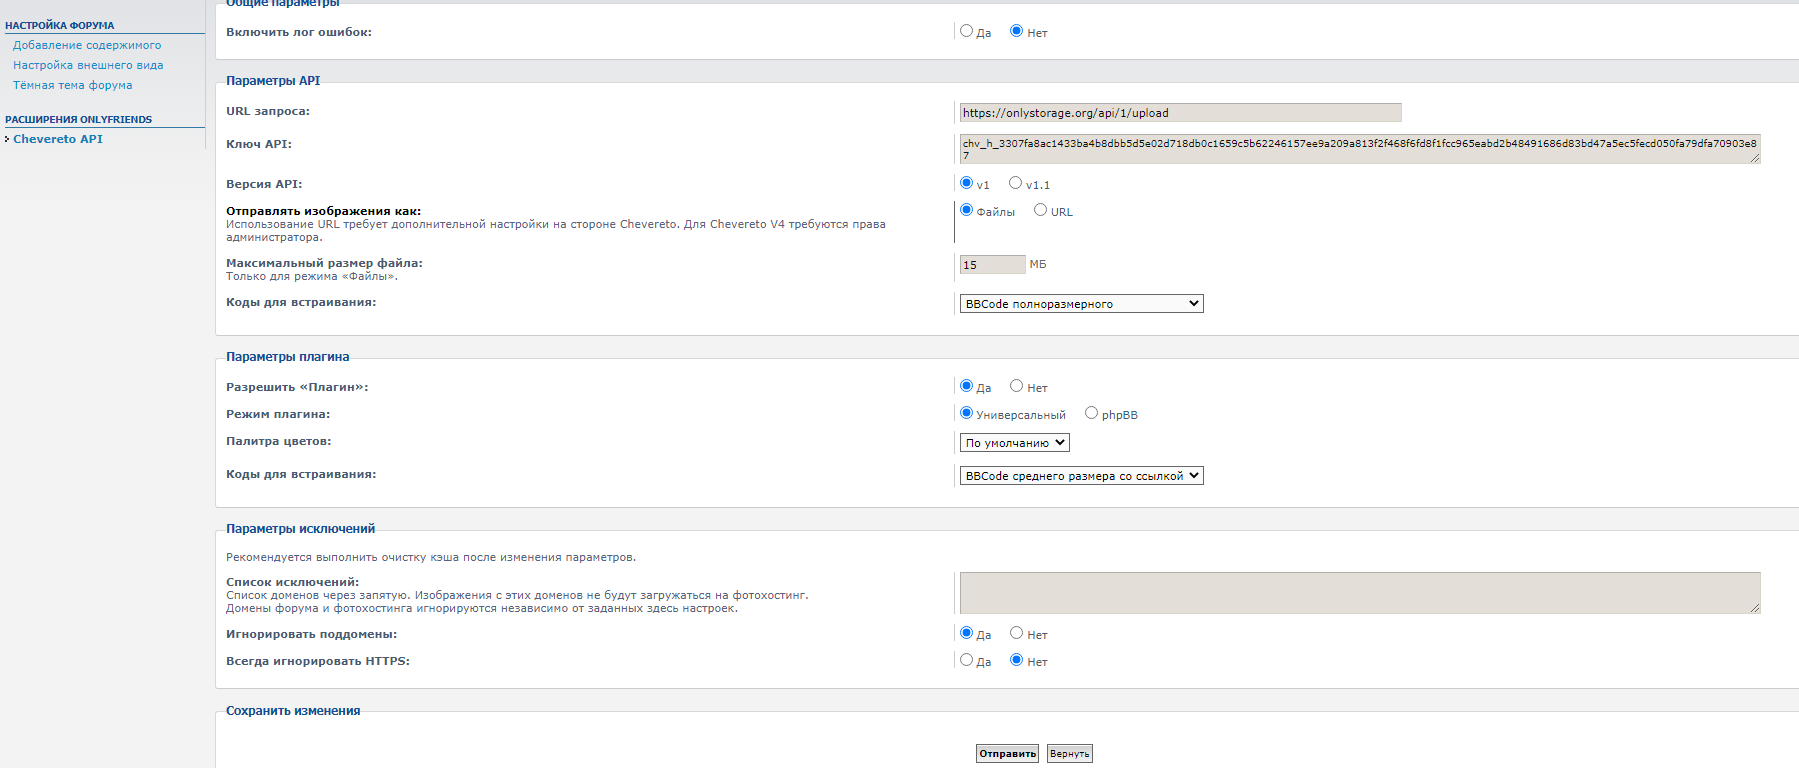Select 'Нет' for Разрешить «Плагин»
The image size is (1799, 768).
point(1016,386)
